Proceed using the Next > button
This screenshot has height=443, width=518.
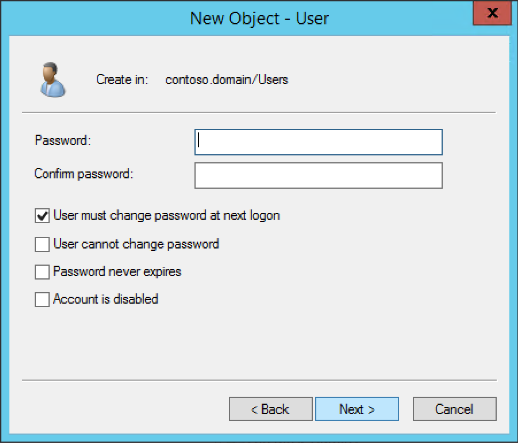point(357,409)
